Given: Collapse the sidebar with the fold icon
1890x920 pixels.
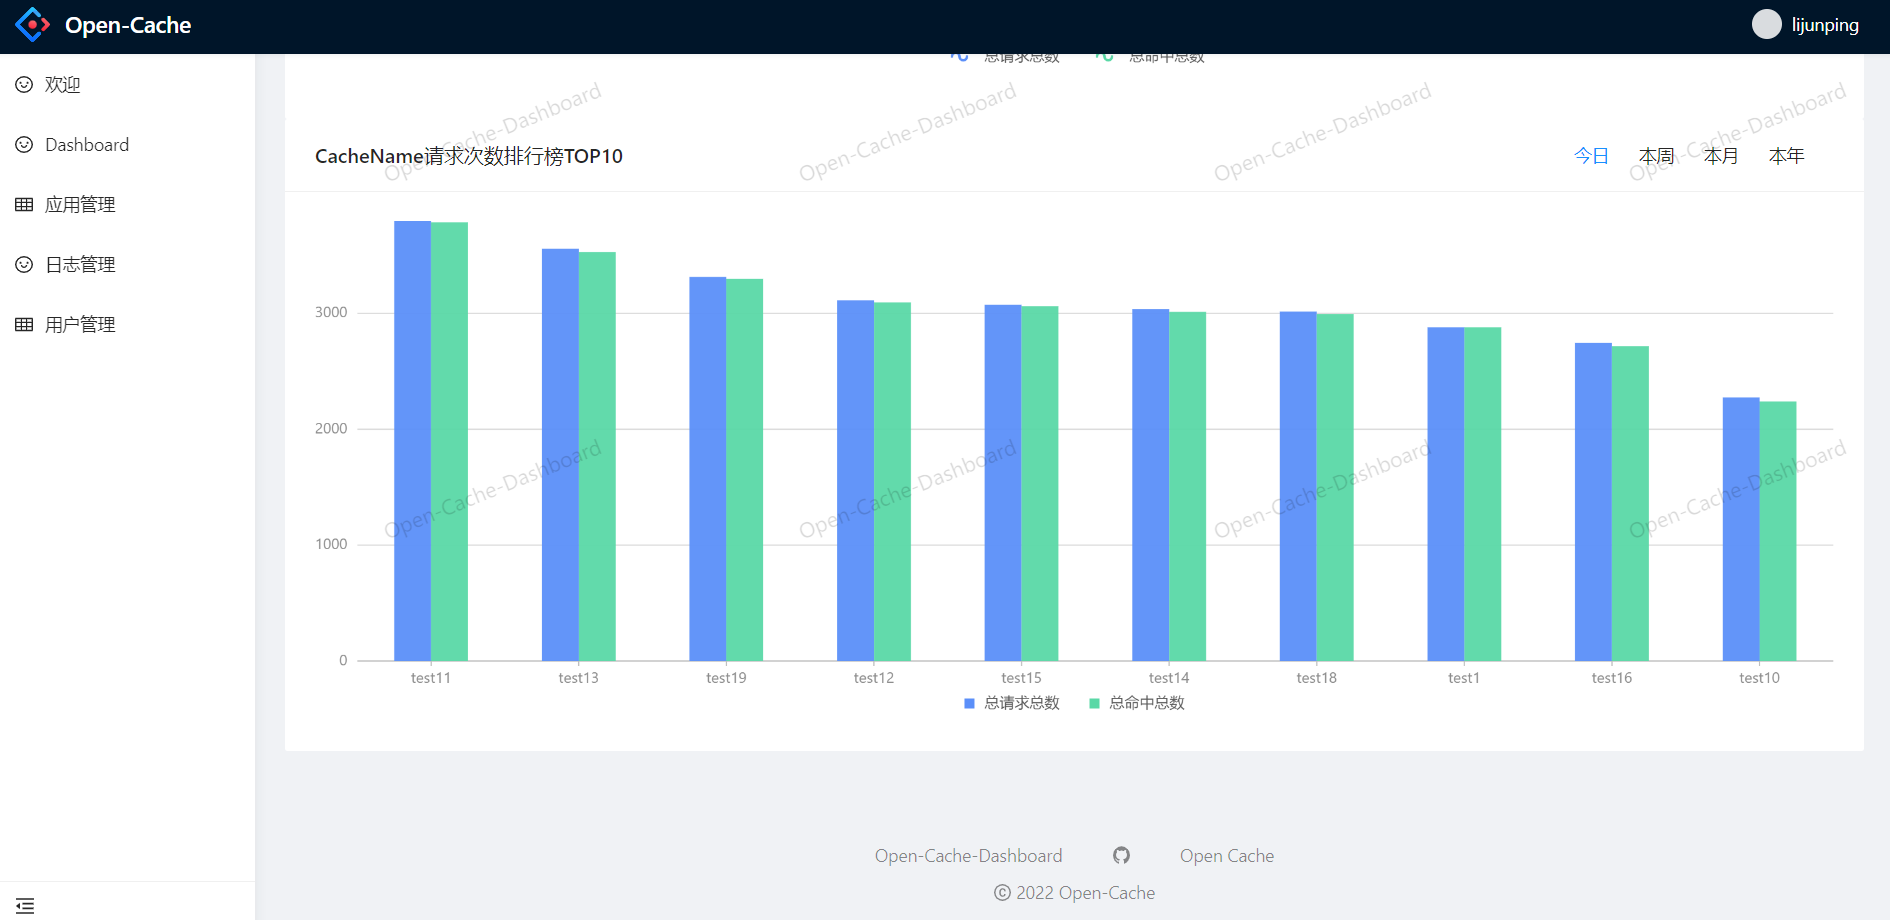Looking at the screenshot, I should click(x=25, y=906).
